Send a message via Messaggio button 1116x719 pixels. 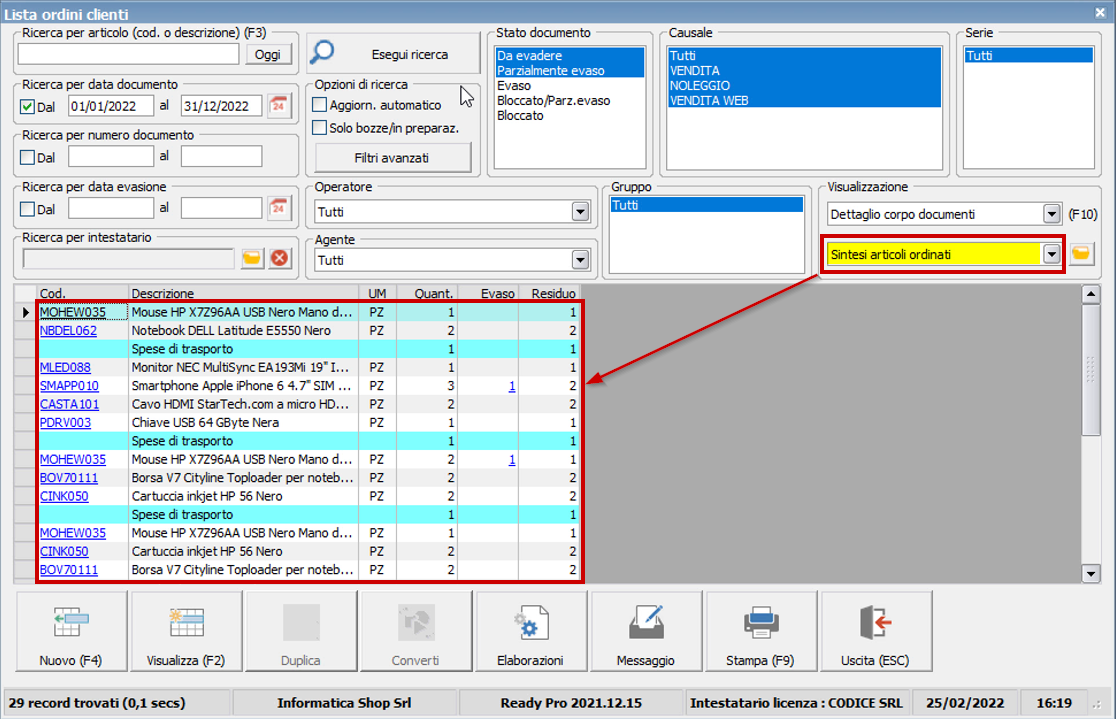point(645,631)
